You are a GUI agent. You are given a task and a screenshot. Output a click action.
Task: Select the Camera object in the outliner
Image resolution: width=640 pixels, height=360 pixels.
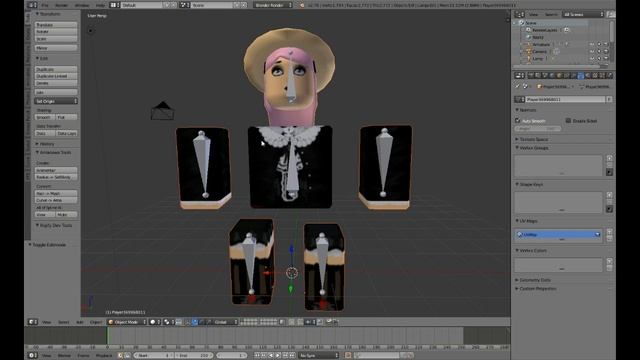click(539, 51)
